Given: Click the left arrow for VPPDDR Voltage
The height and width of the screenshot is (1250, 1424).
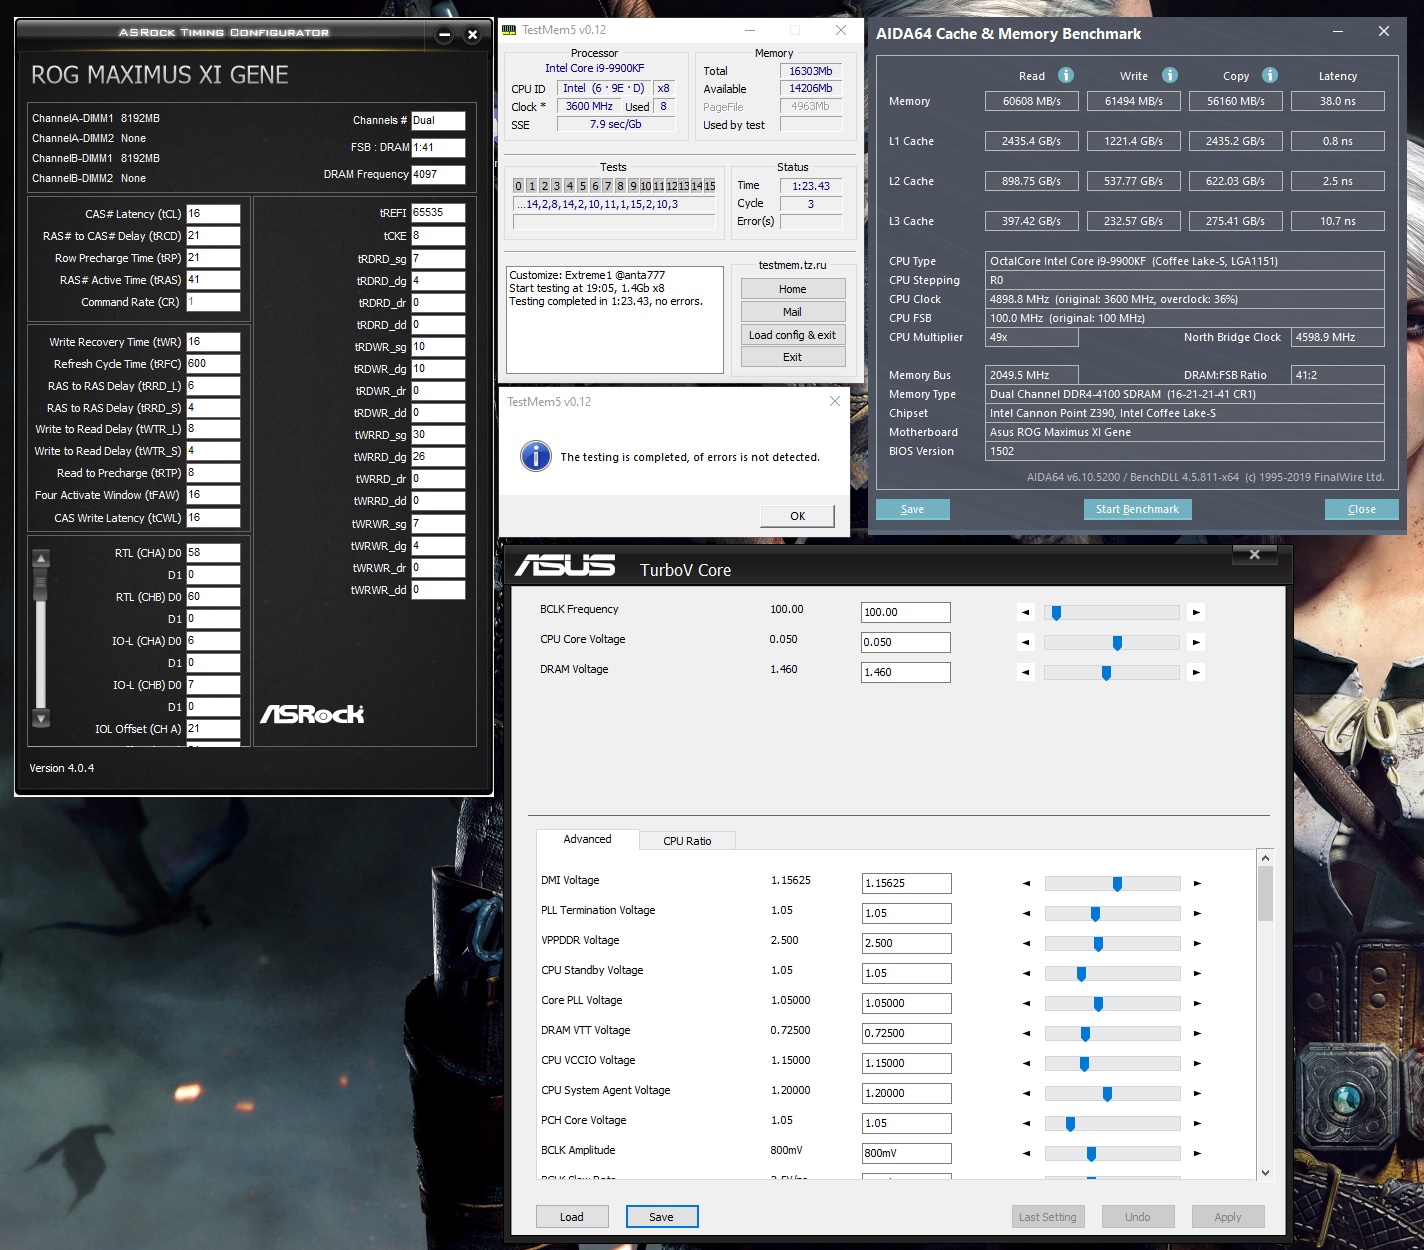Looking at the screenshot, I should point(1026,943).
